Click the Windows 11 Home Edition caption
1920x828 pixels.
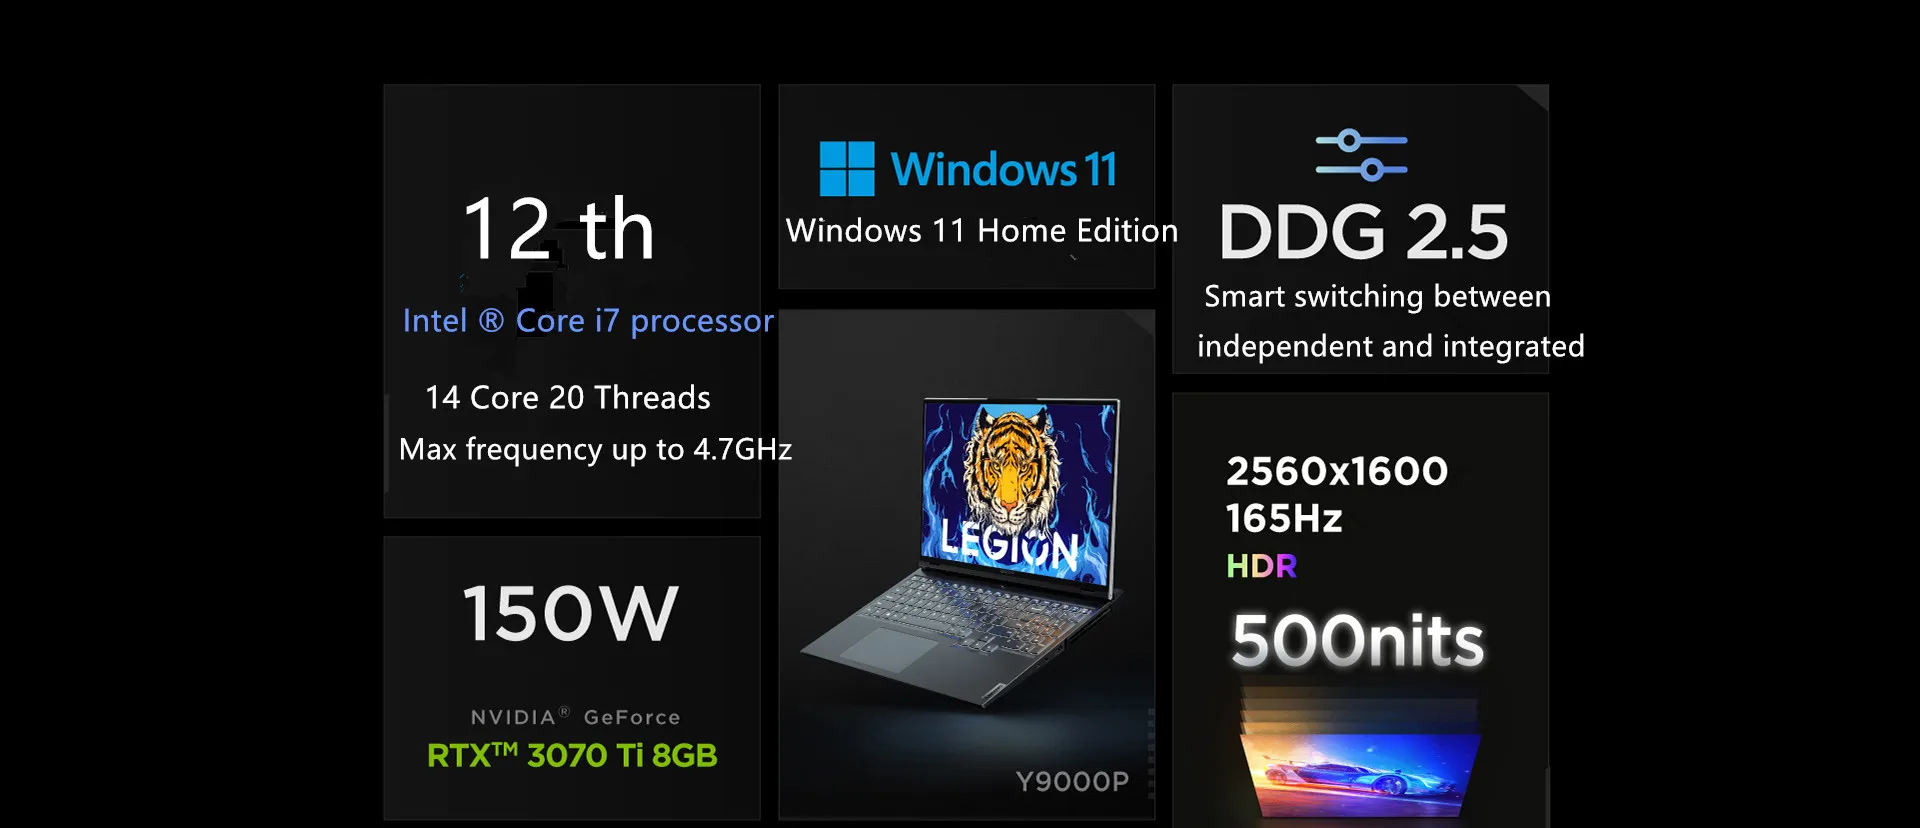[x=982, y=231]
